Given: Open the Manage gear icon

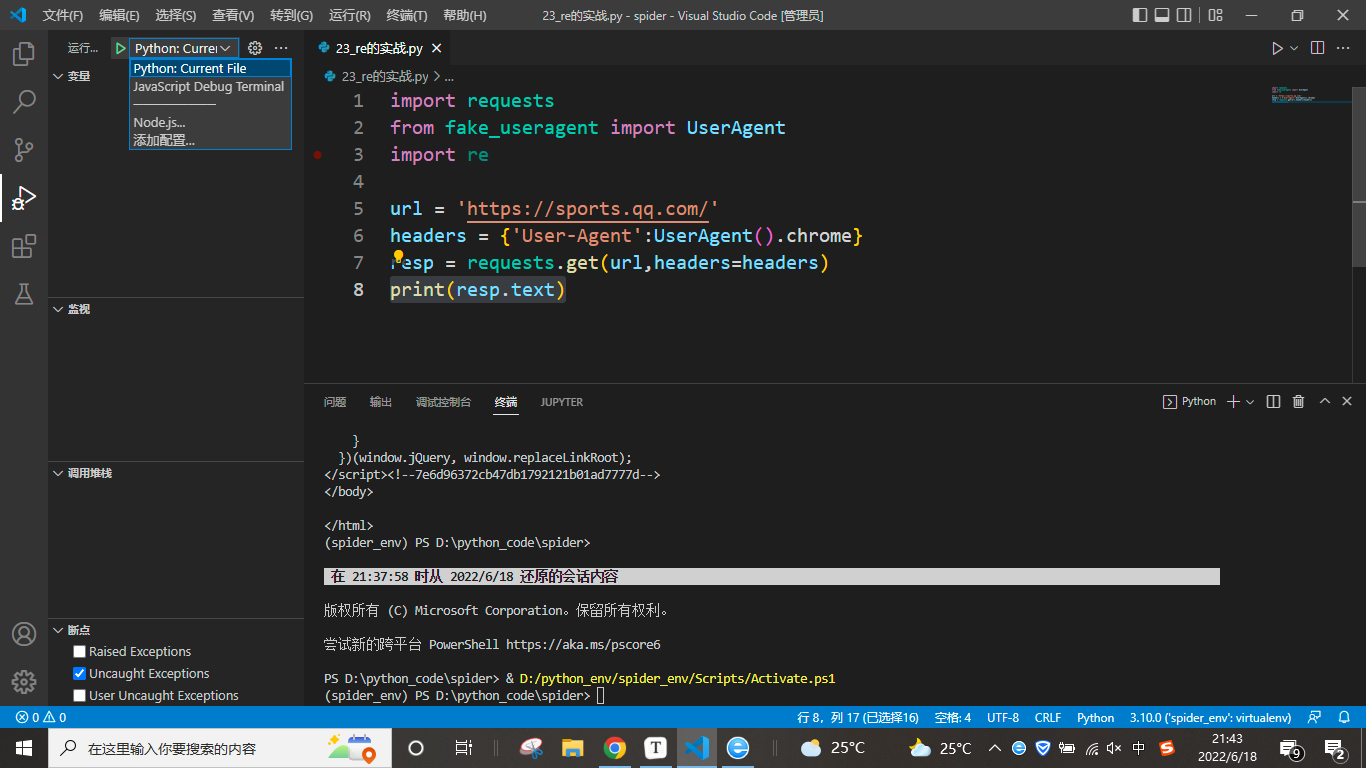Looking at the screenshot, I should [x=24, y=682].
